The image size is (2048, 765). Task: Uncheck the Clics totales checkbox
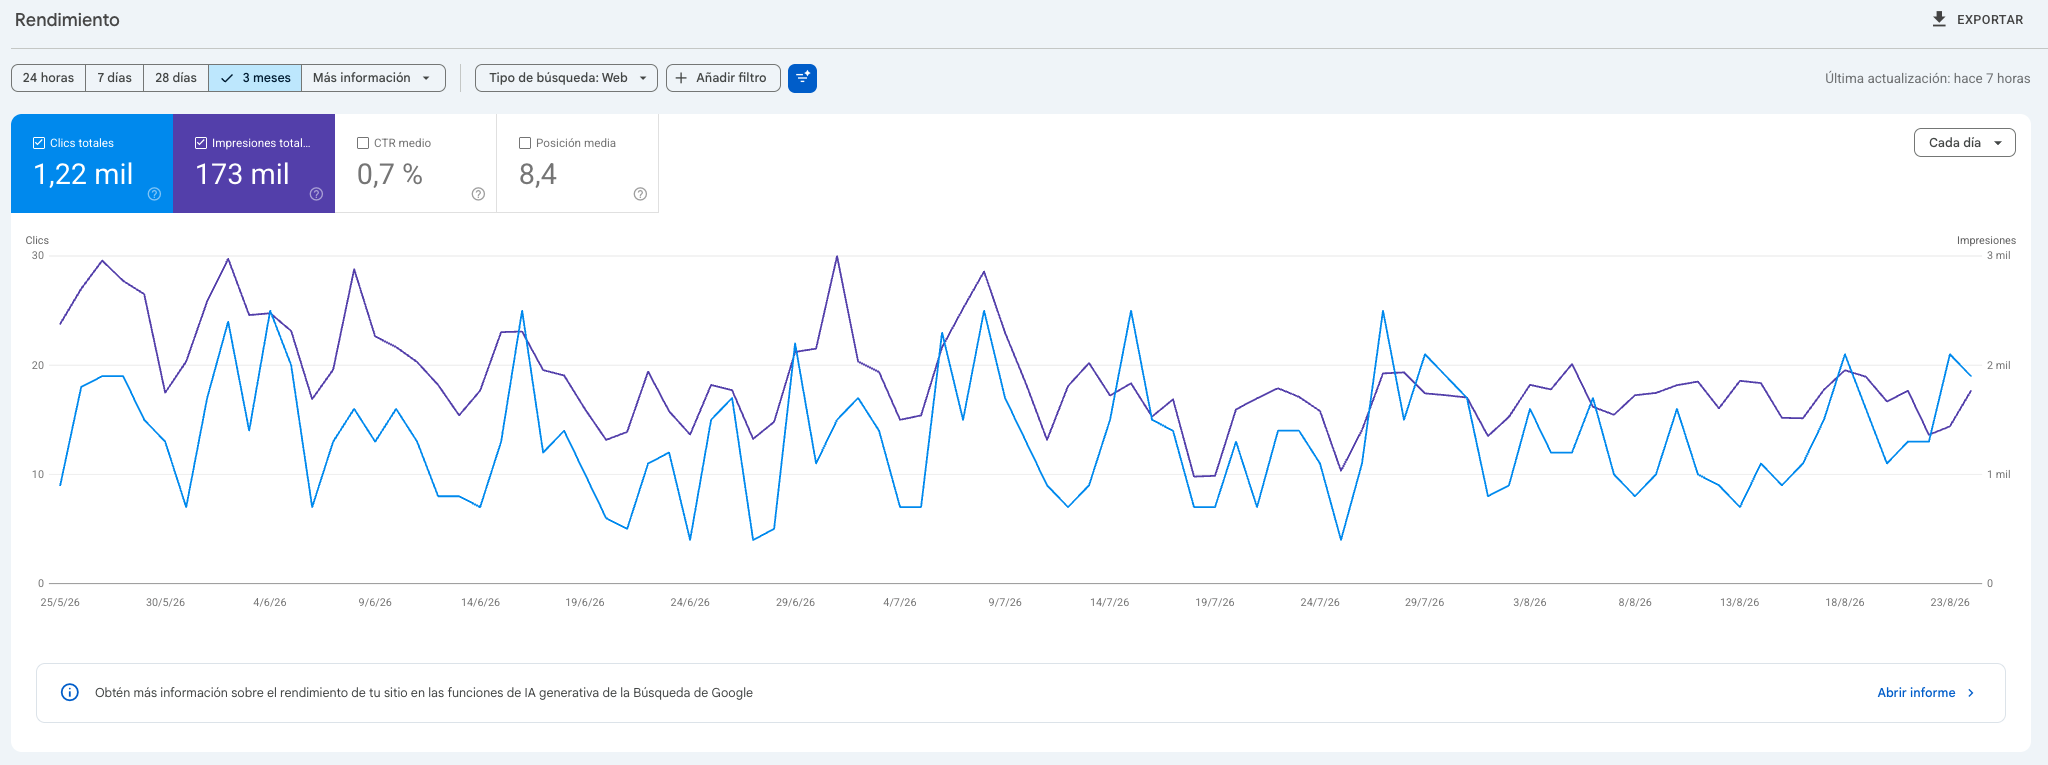[x=39, y=143]
